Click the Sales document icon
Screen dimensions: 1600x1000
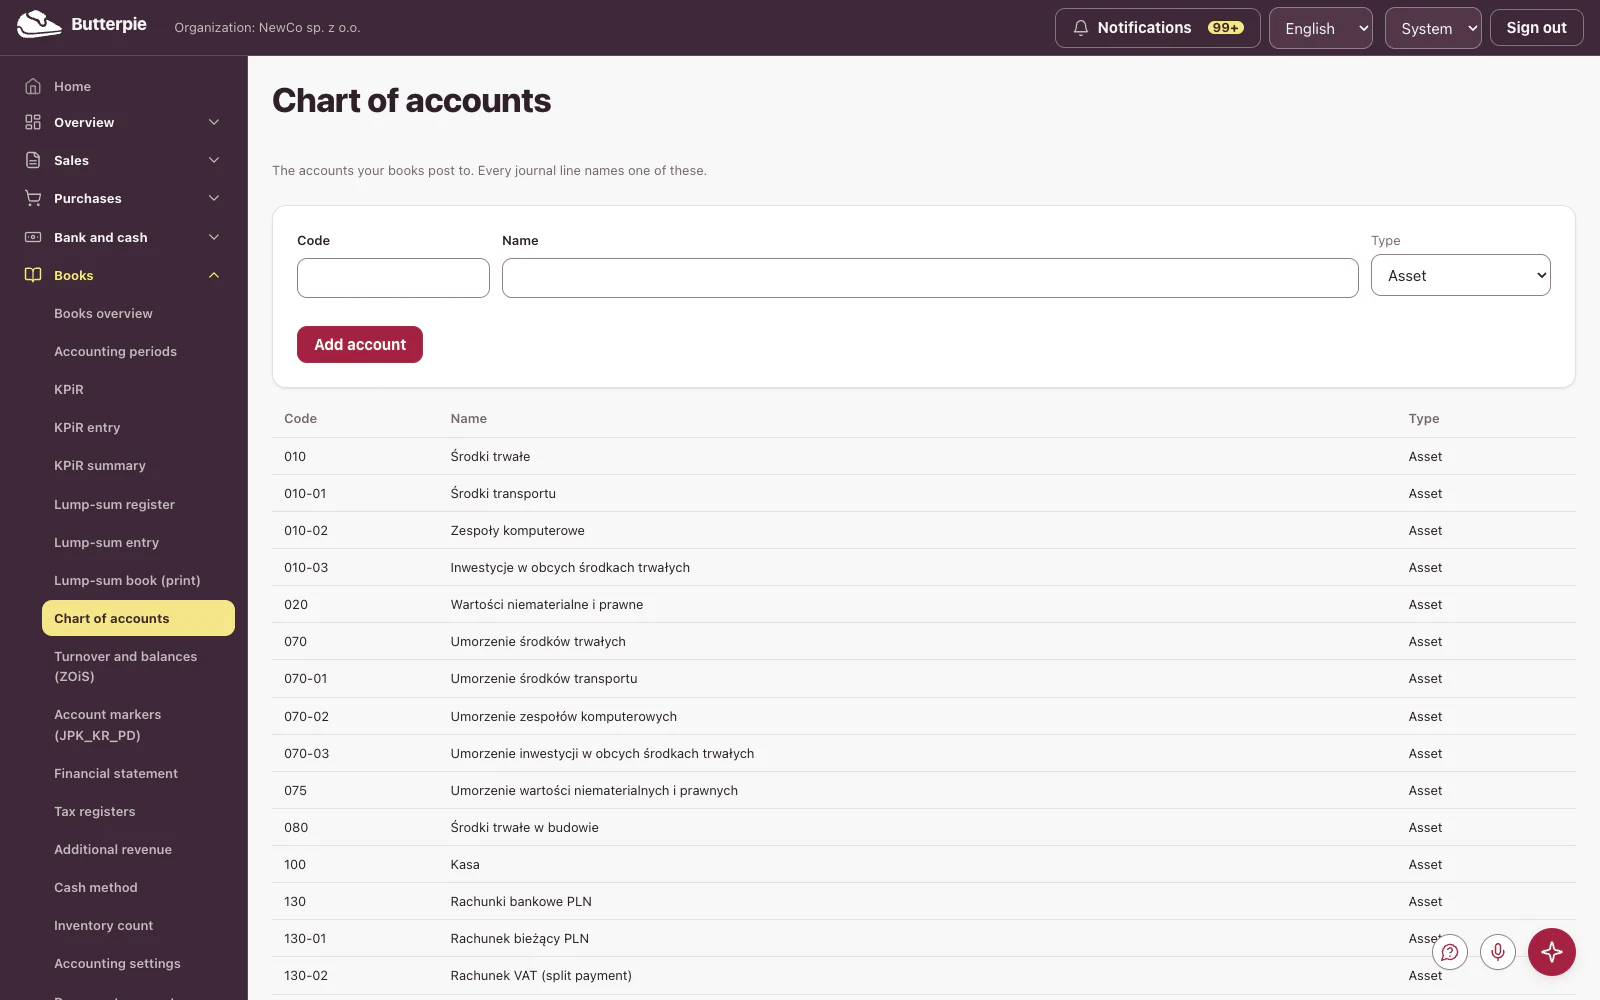click(33, 160)
